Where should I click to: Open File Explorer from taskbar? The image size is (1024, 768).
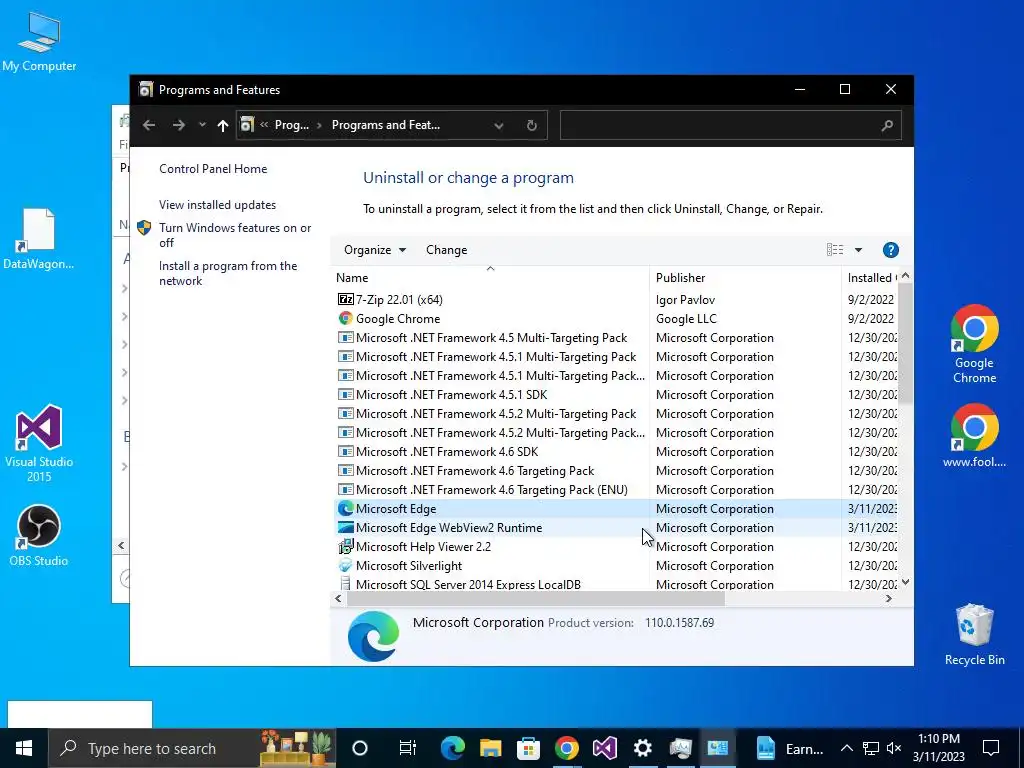coord(490,748)
